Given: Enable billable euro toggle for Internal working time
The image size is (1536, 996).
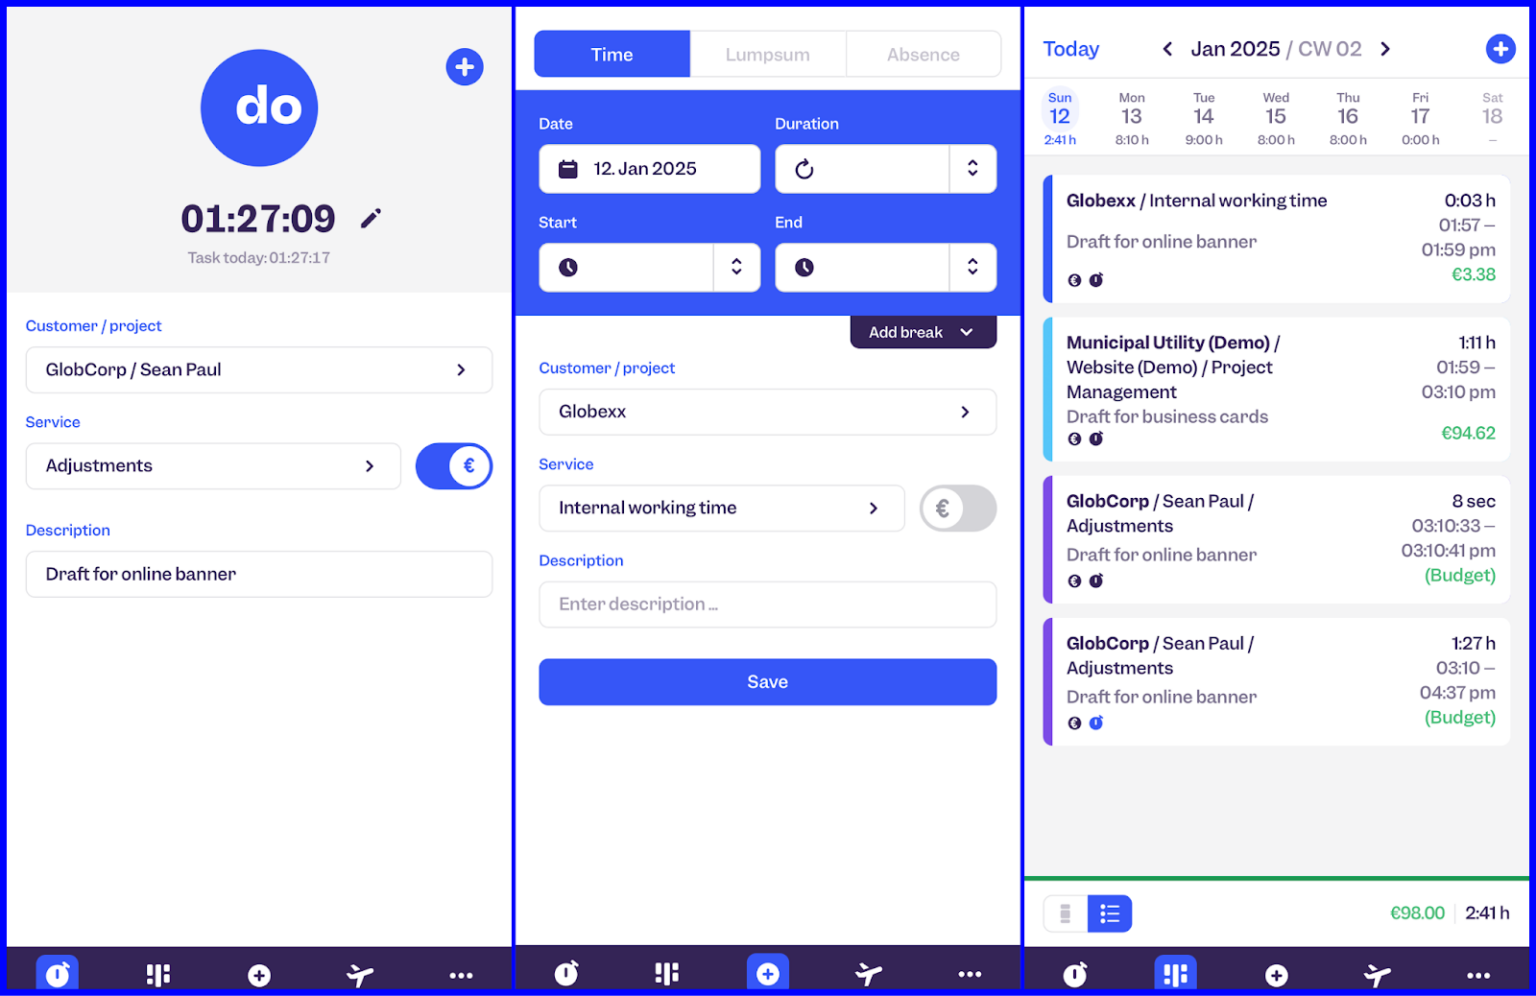Looking at the screenshot, I should click(957, 508).
